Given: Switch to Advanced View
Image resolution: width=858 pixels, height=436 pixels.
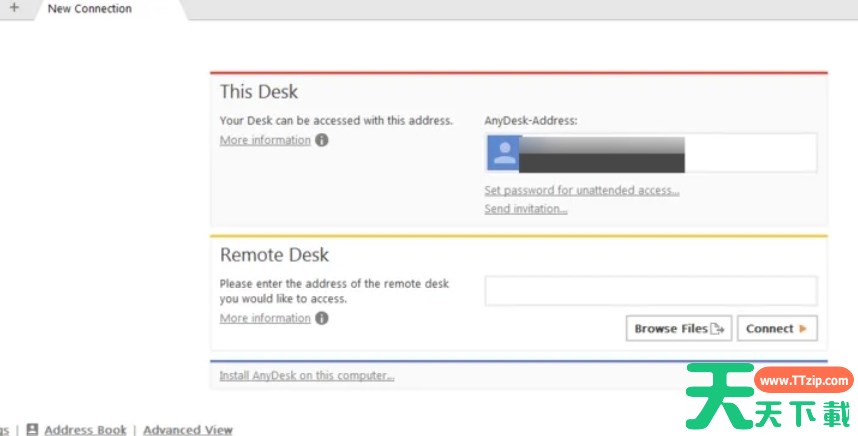Looking at the screenshot, I should tap(187, 430).
